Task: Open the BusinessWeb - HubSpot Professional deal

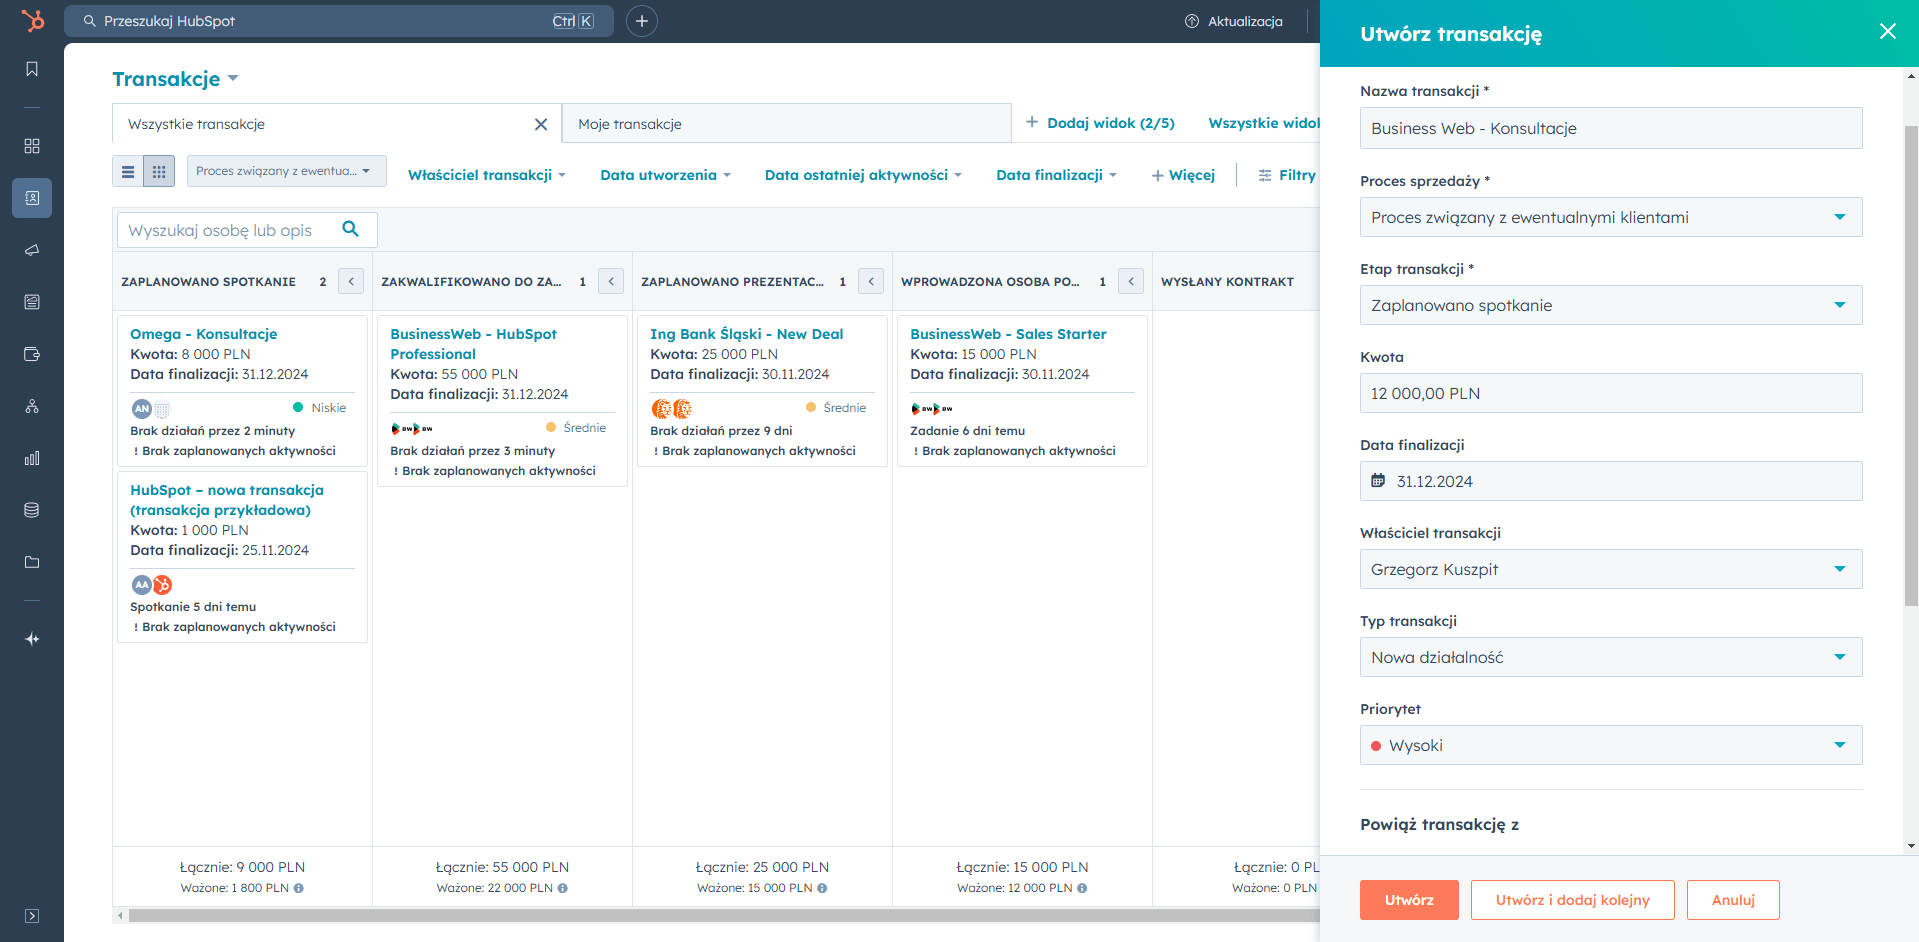Action: point(473,344)
